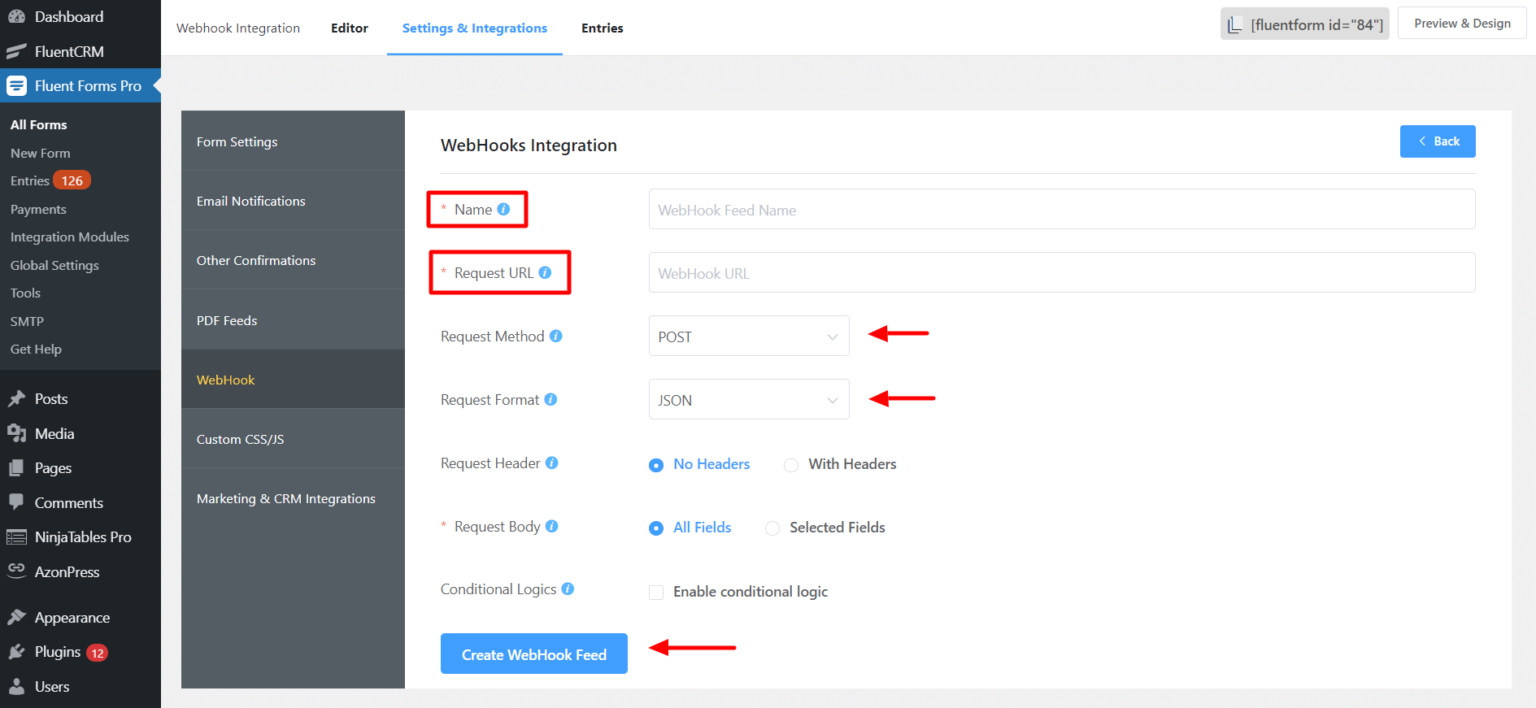Viewport: 1536px width, 708px height.
Task: Click the shortcode copy icon near fluentform id
Action: click(1236, 23)
